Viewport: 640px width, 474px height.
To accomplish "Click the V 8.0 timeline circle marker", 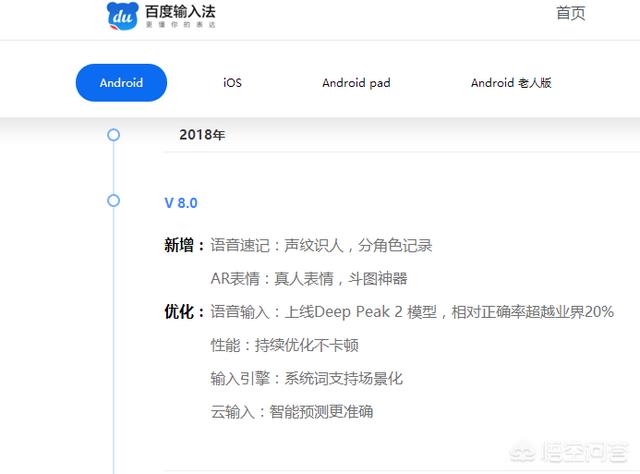I will [113, 200].
